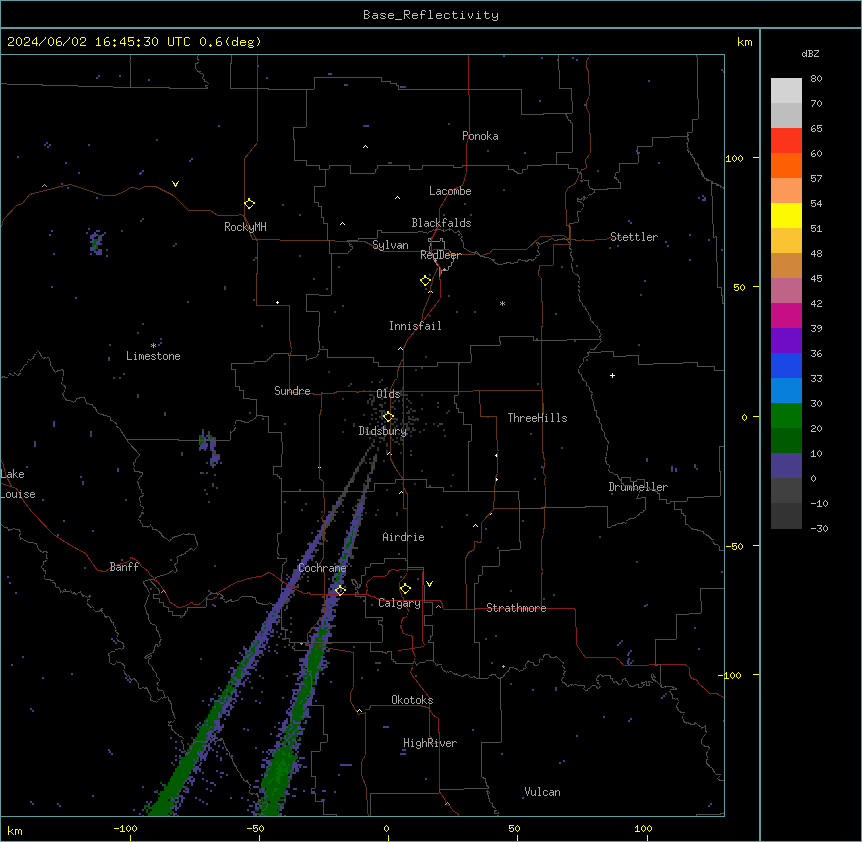This screenshot has width=862, height=842.
Task: Select the yellow diamond marker between Olds and Didsbury
Action: click(x=388, y=417)
